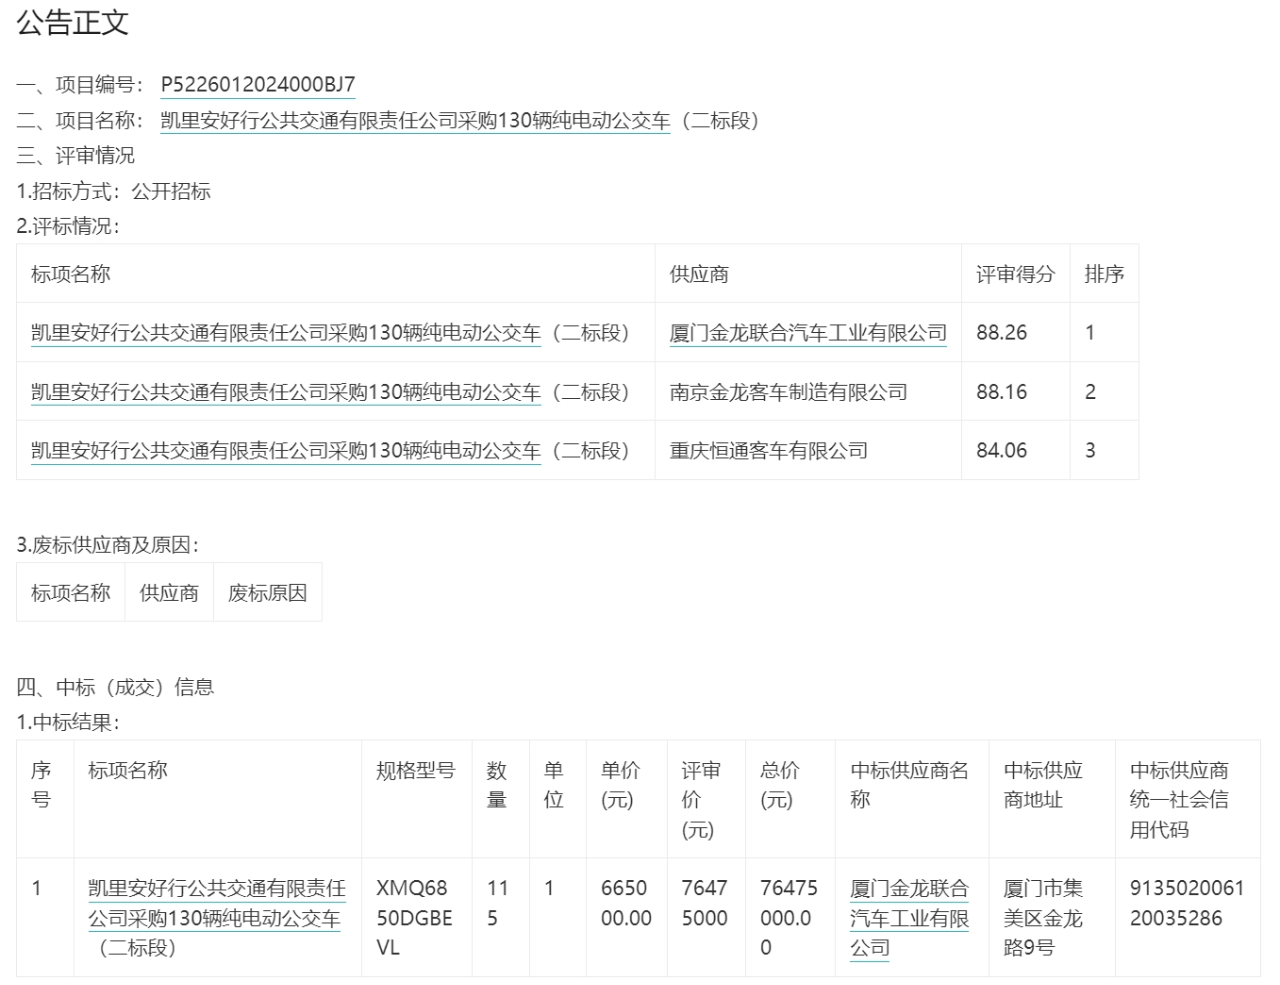The width and height of the screenshot is (1280, 985).
Task: Open project number link P5226012024000BJ7
Action: point(258,85)
